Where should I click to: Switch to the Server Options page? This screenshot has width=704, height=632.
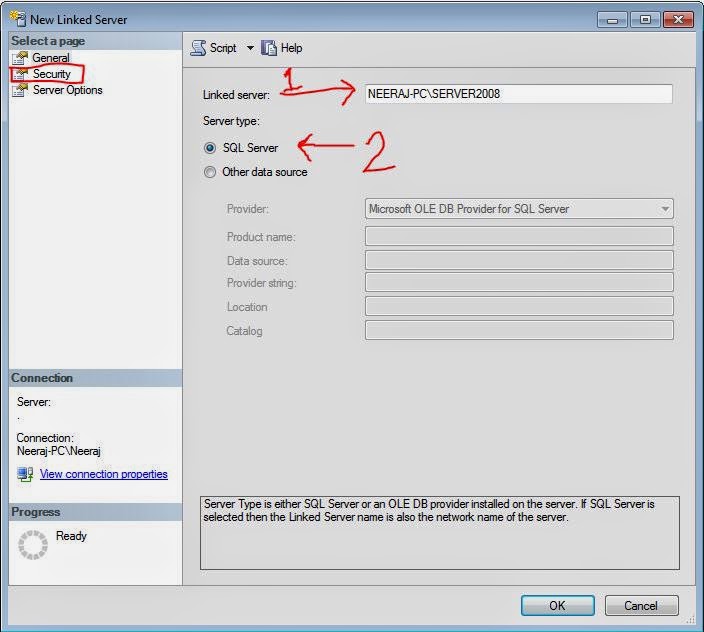(68, 90)
